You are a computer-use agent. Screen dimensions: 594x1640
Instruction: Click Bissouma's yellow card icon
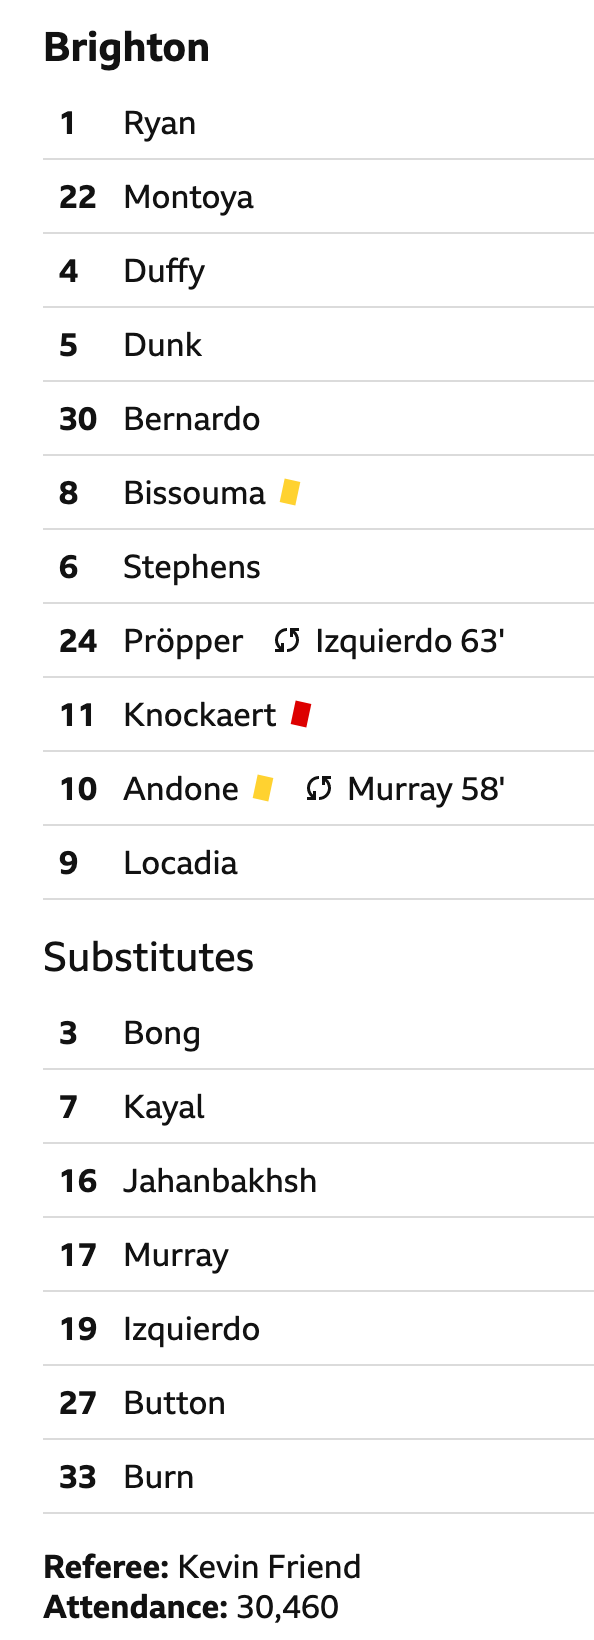tap(290, 492)
